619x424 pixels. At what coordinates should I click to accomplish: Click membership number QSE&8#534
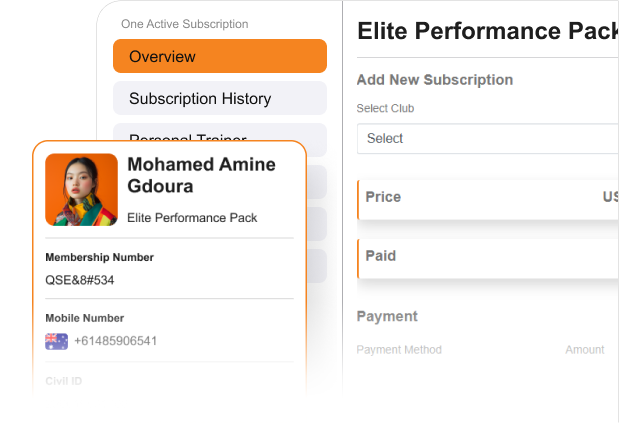click(80, 280)
